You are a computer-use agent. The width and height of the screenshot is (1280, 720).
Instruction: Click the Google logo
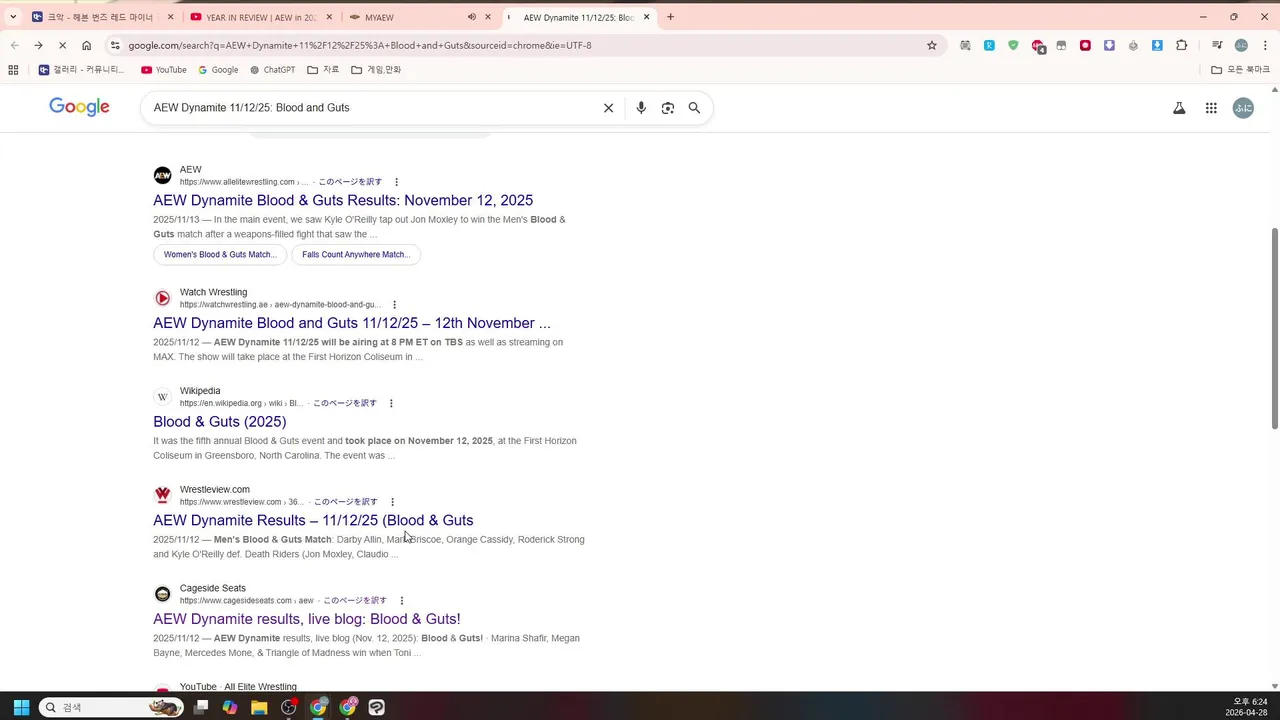(x=79, y=108)
